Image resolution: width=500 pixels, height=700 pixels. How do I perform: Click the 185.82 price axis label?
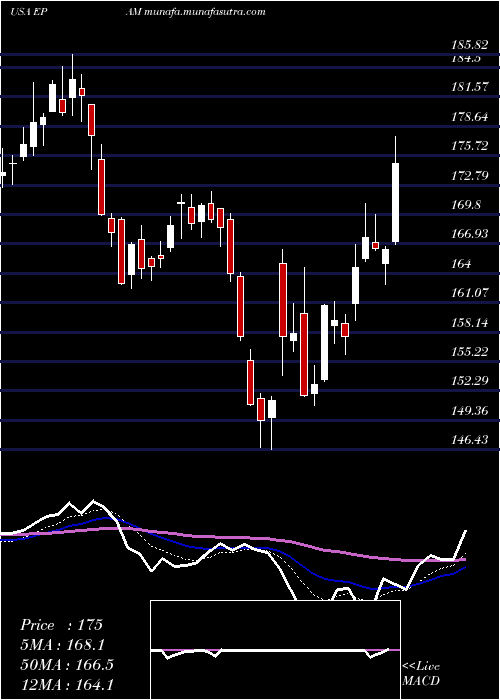click(470, 45)
